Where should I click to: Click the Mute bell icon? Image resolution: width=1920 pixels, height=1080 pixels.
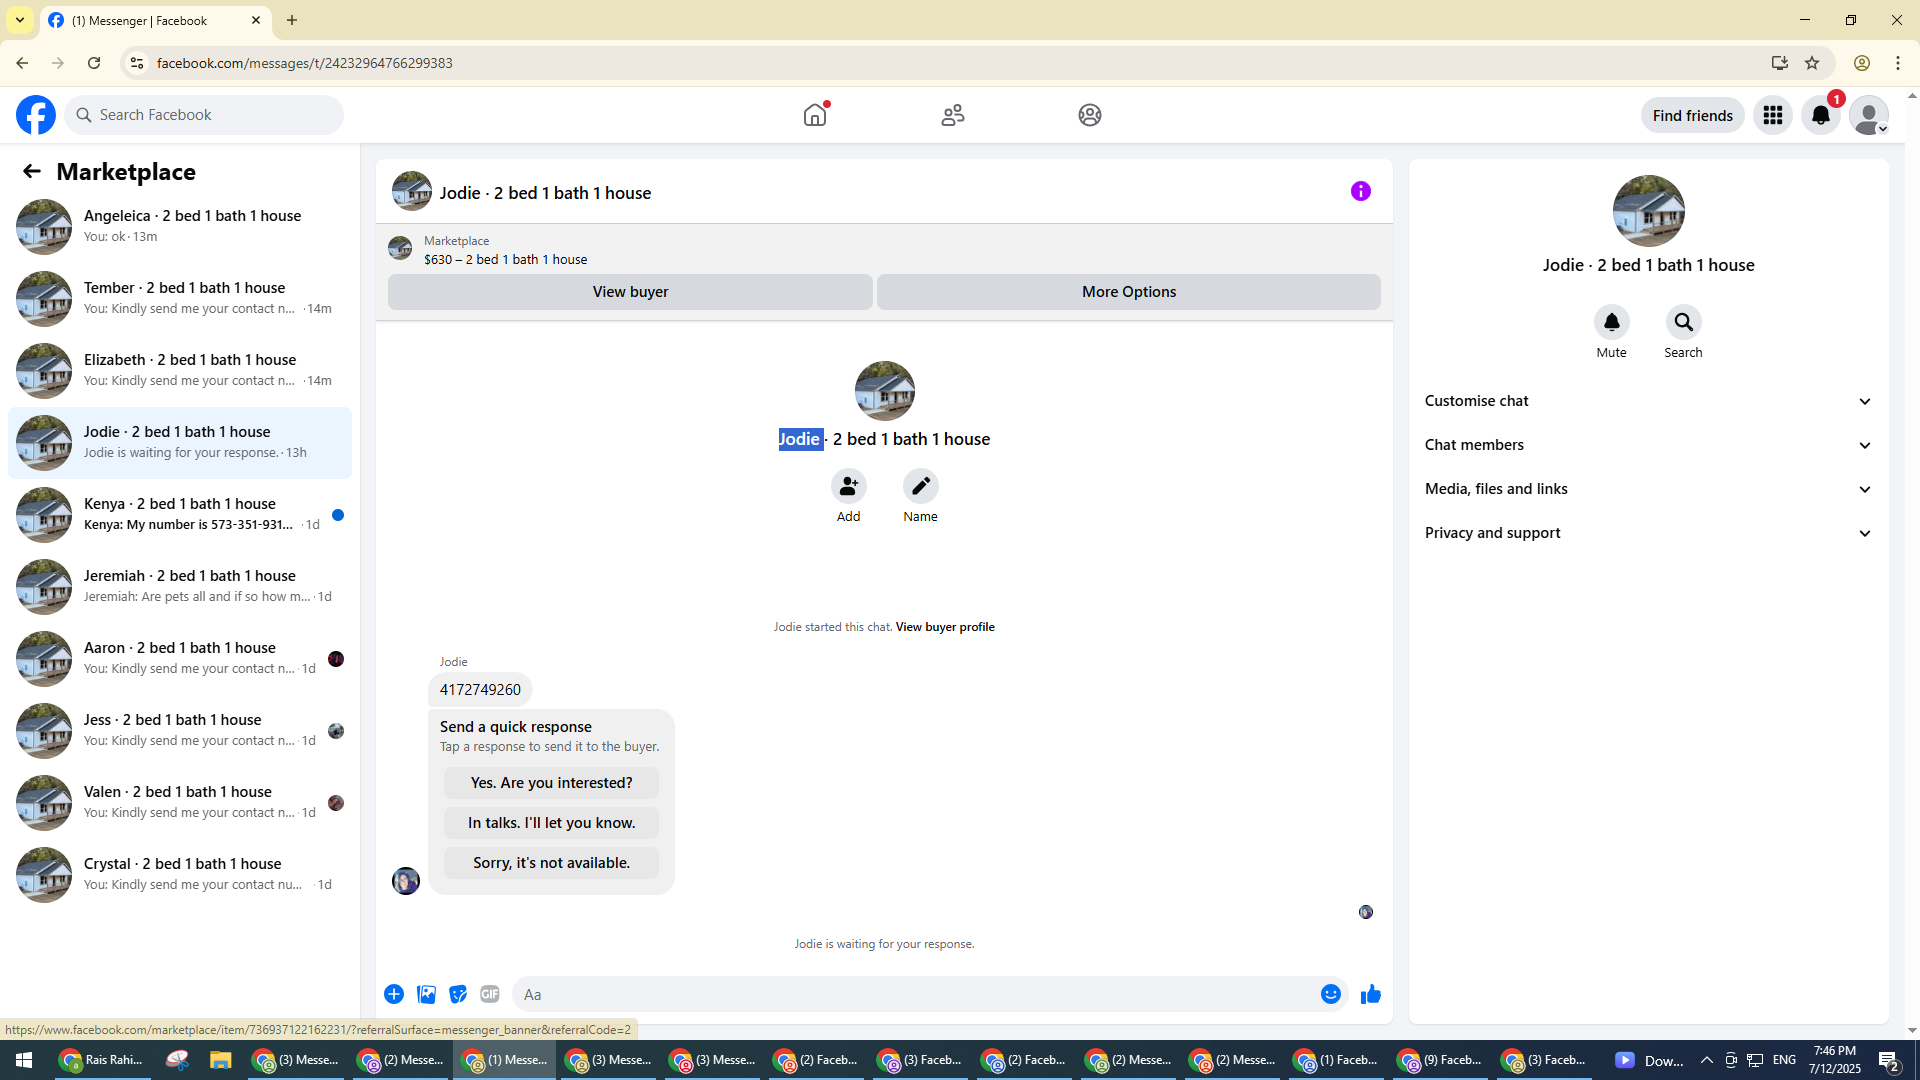click(x=1611, y=322)
